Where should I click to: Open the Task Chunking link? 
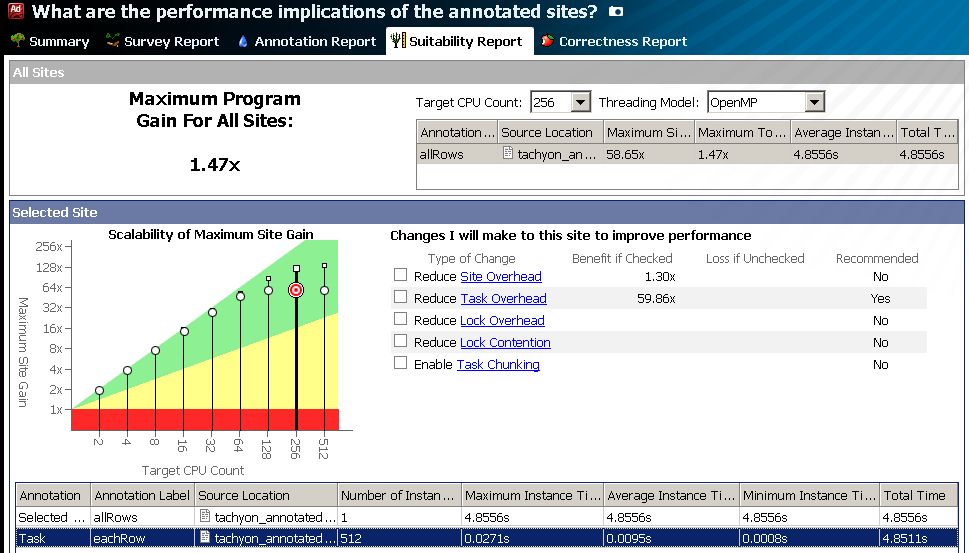[498, 365]
